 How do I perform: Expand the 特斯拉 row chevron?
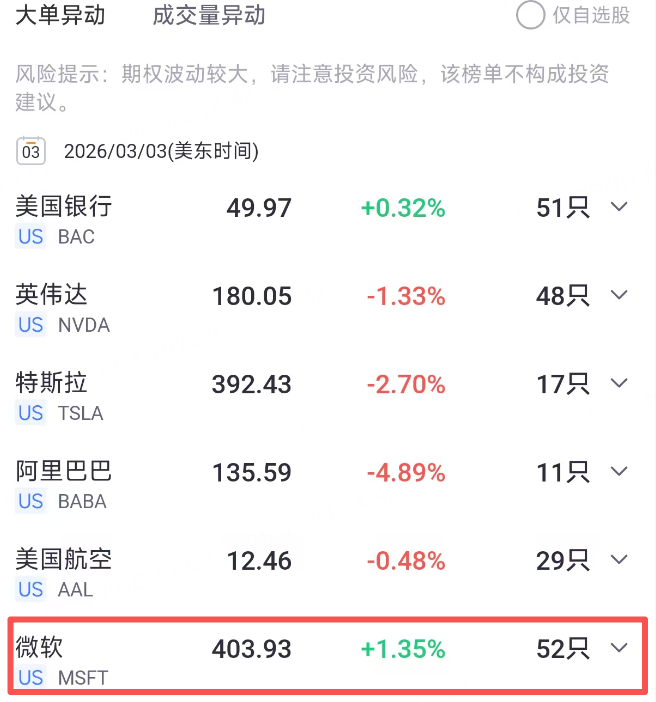tap(619, 383)
